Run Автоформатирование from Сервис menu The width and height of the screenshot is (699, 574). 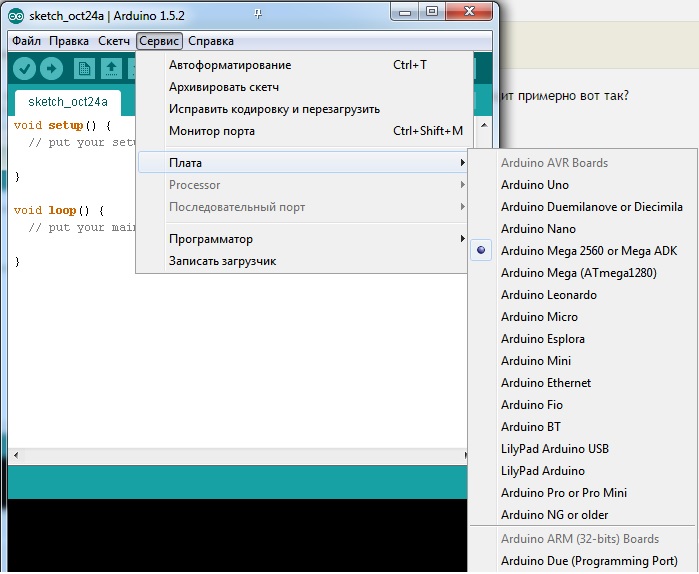[x=230, y=65]
